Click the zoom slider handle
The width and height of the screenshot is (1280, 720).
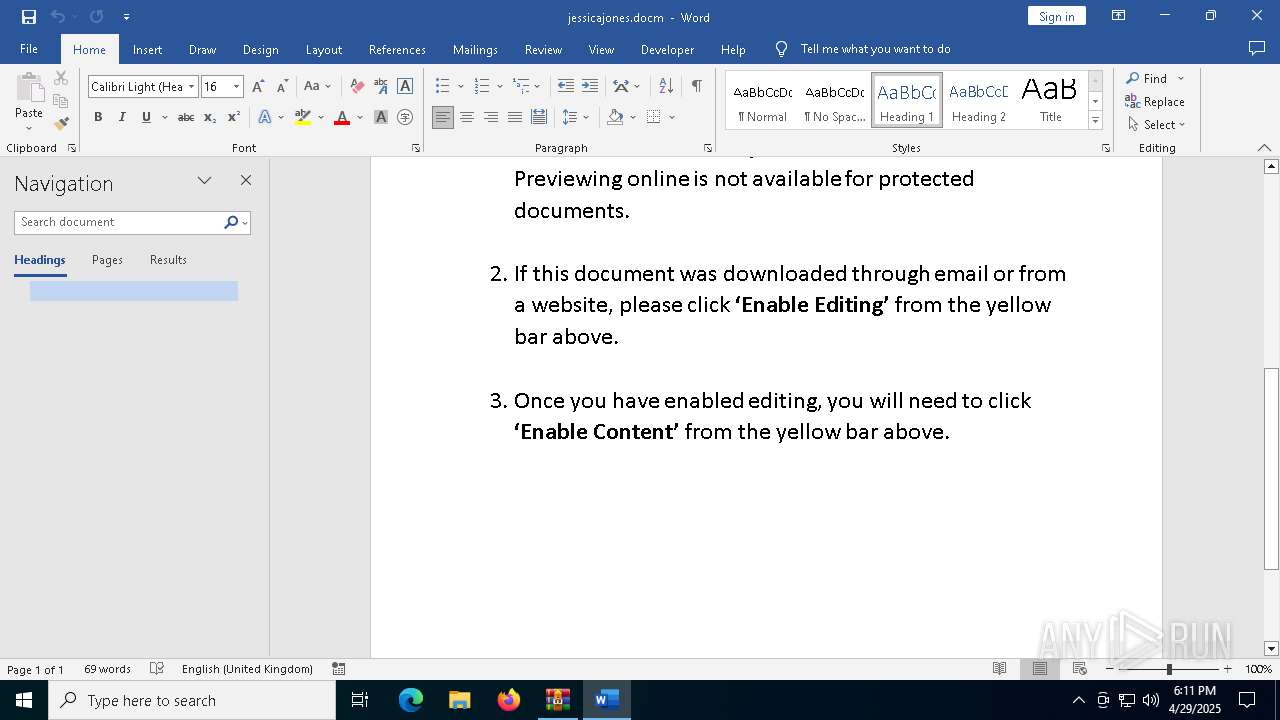[x=1169, y=669]
